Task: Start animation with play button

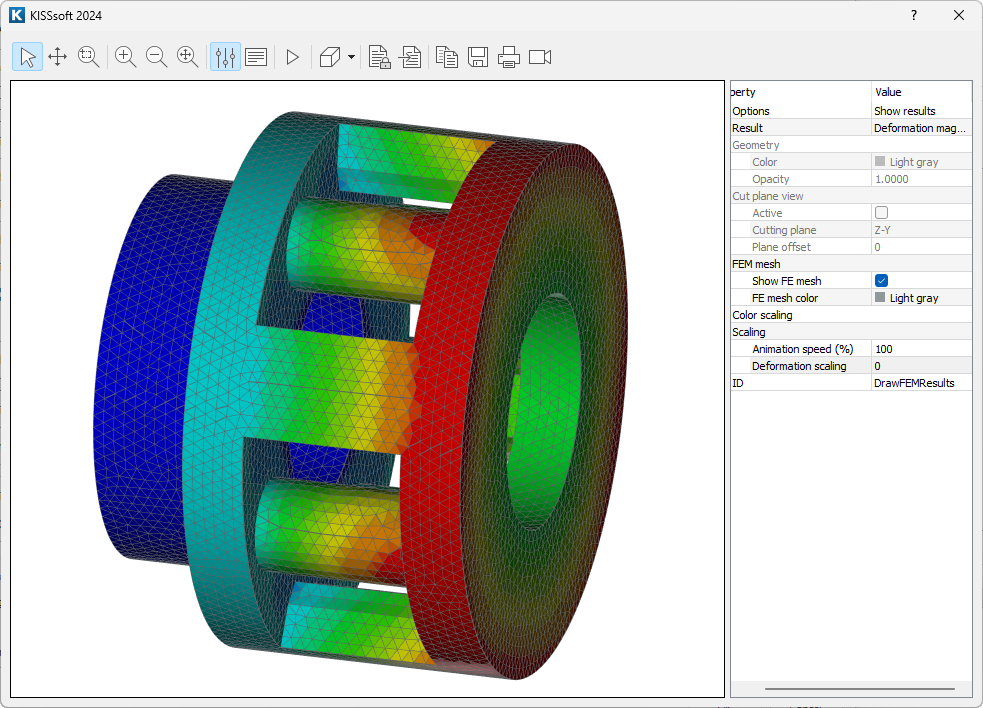Action: click(x=292, y=57)
